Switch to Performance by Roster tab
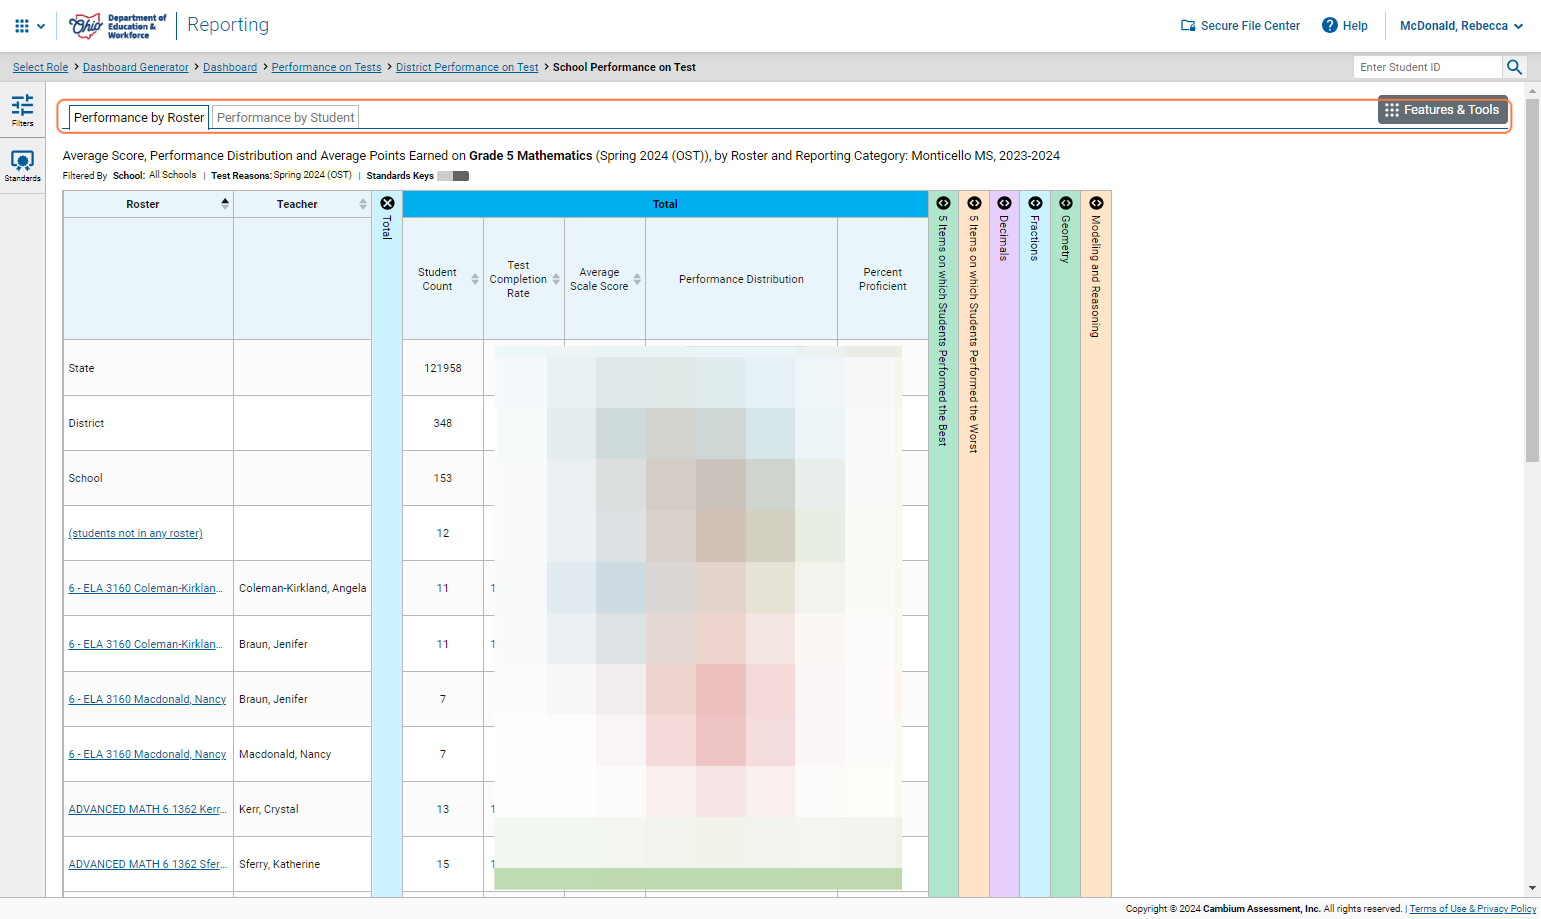The image size is (1541, 919). [139, 117]
